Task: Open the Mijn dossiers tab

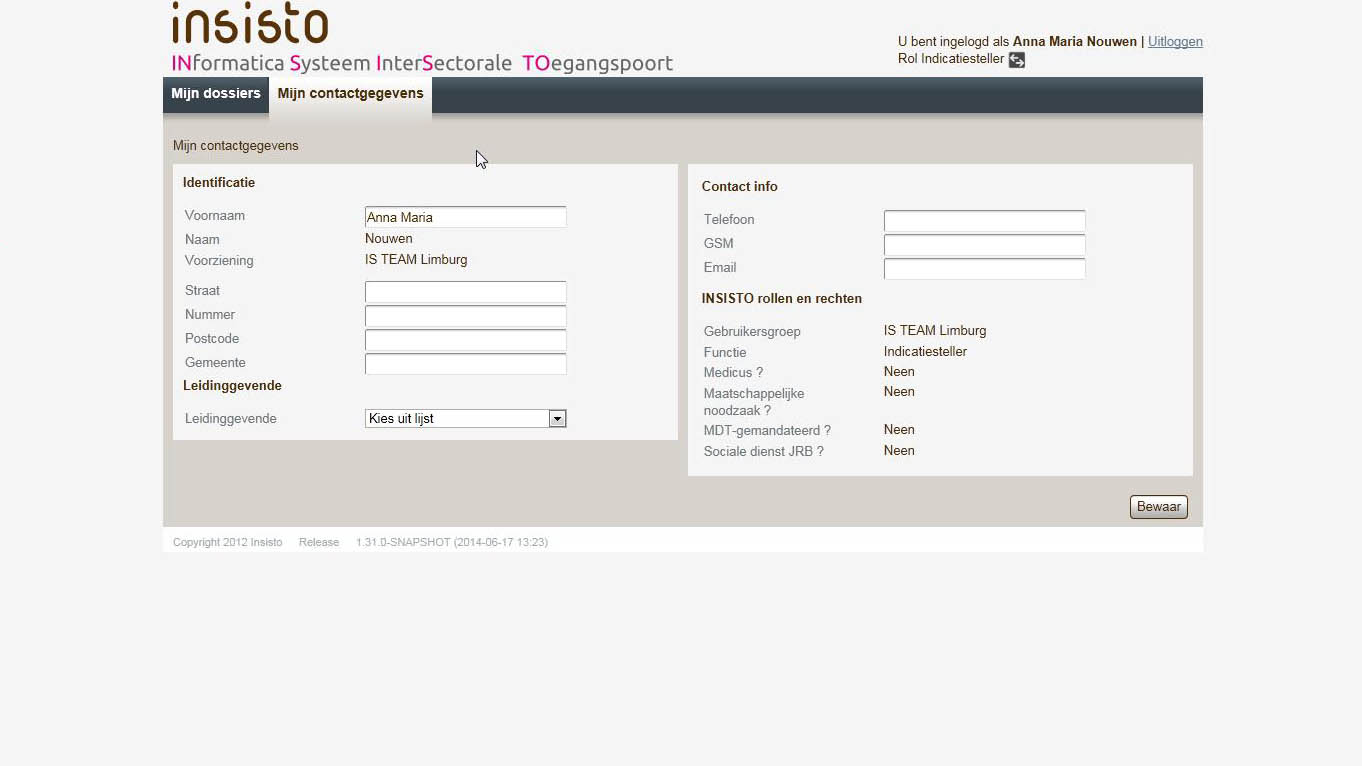Action: [x=216, y=94]
